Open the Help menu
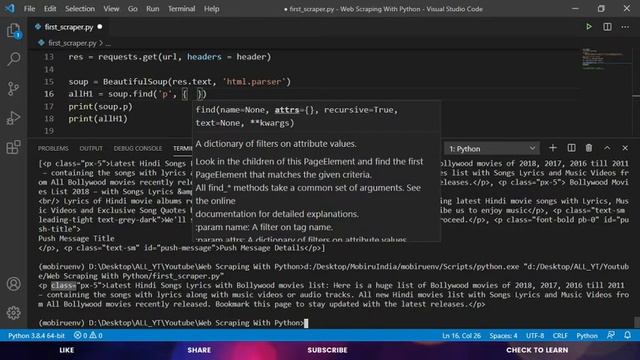 pyautogui.click(x=211, y=9)
